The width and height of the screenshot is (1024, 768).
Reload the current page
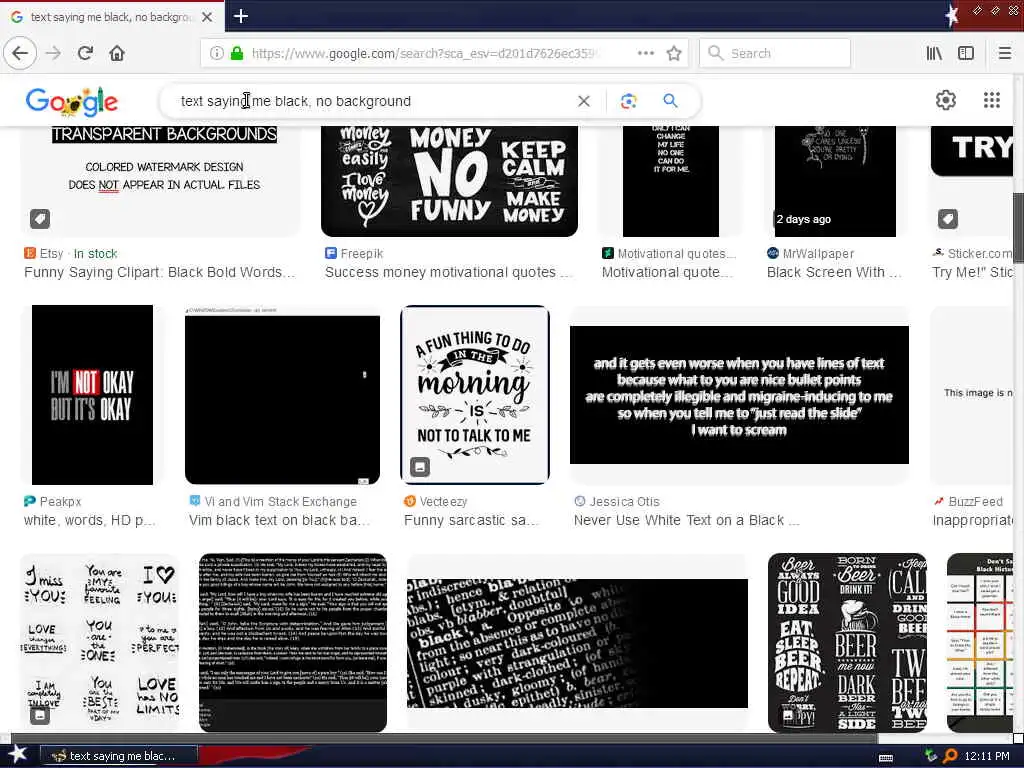85,53
